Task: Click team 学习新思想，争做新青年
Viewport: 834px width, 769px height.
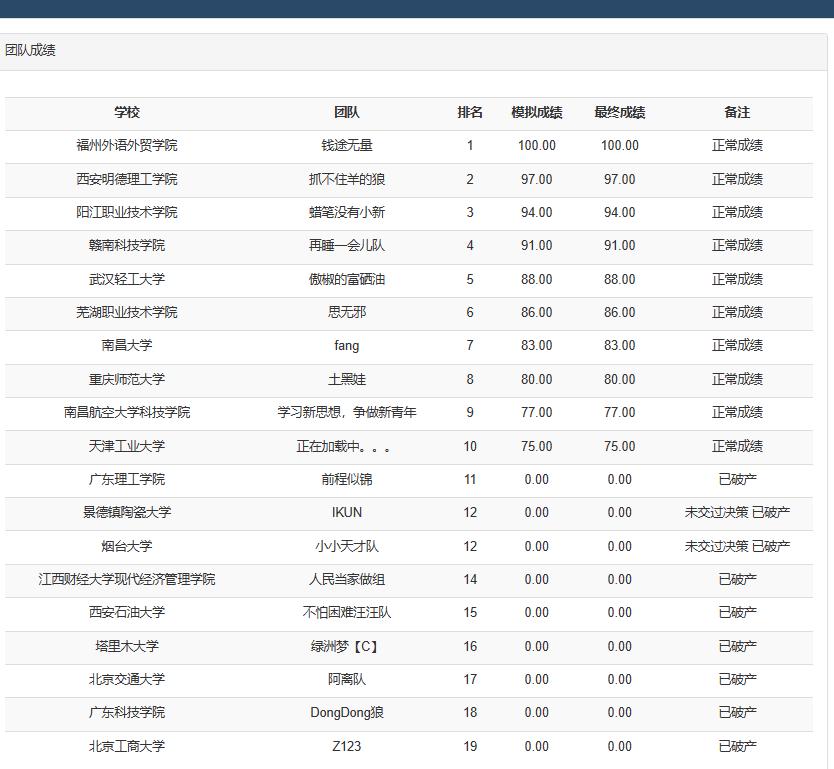Action: coord(347,412)
